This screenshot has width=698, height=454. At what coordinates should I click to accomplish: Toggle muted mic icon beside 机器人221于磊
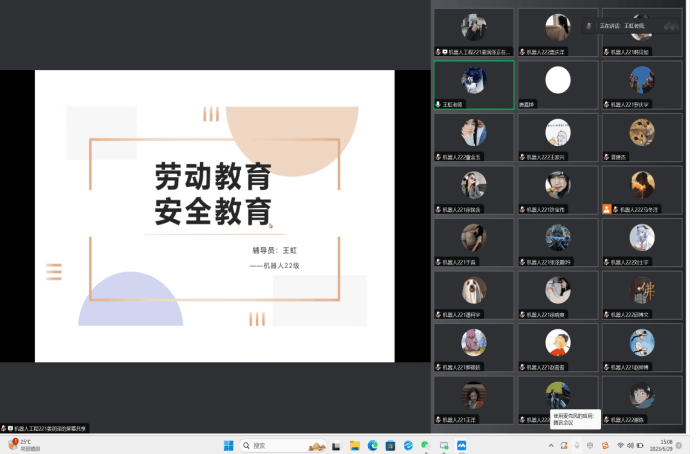[x=439, y=262]
